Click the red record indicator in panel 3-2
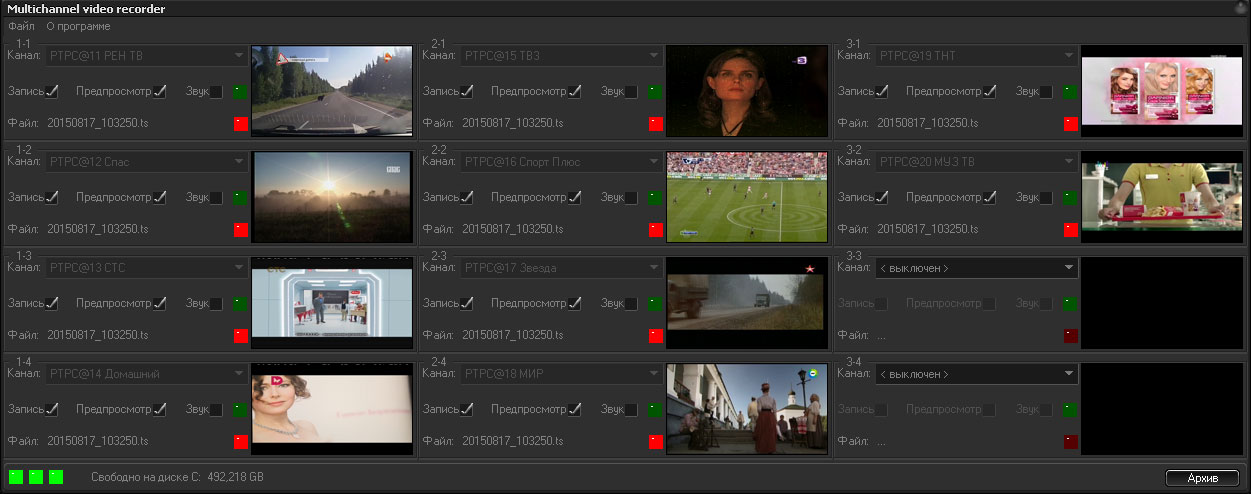1251x494 pixels. point(1071,230)
